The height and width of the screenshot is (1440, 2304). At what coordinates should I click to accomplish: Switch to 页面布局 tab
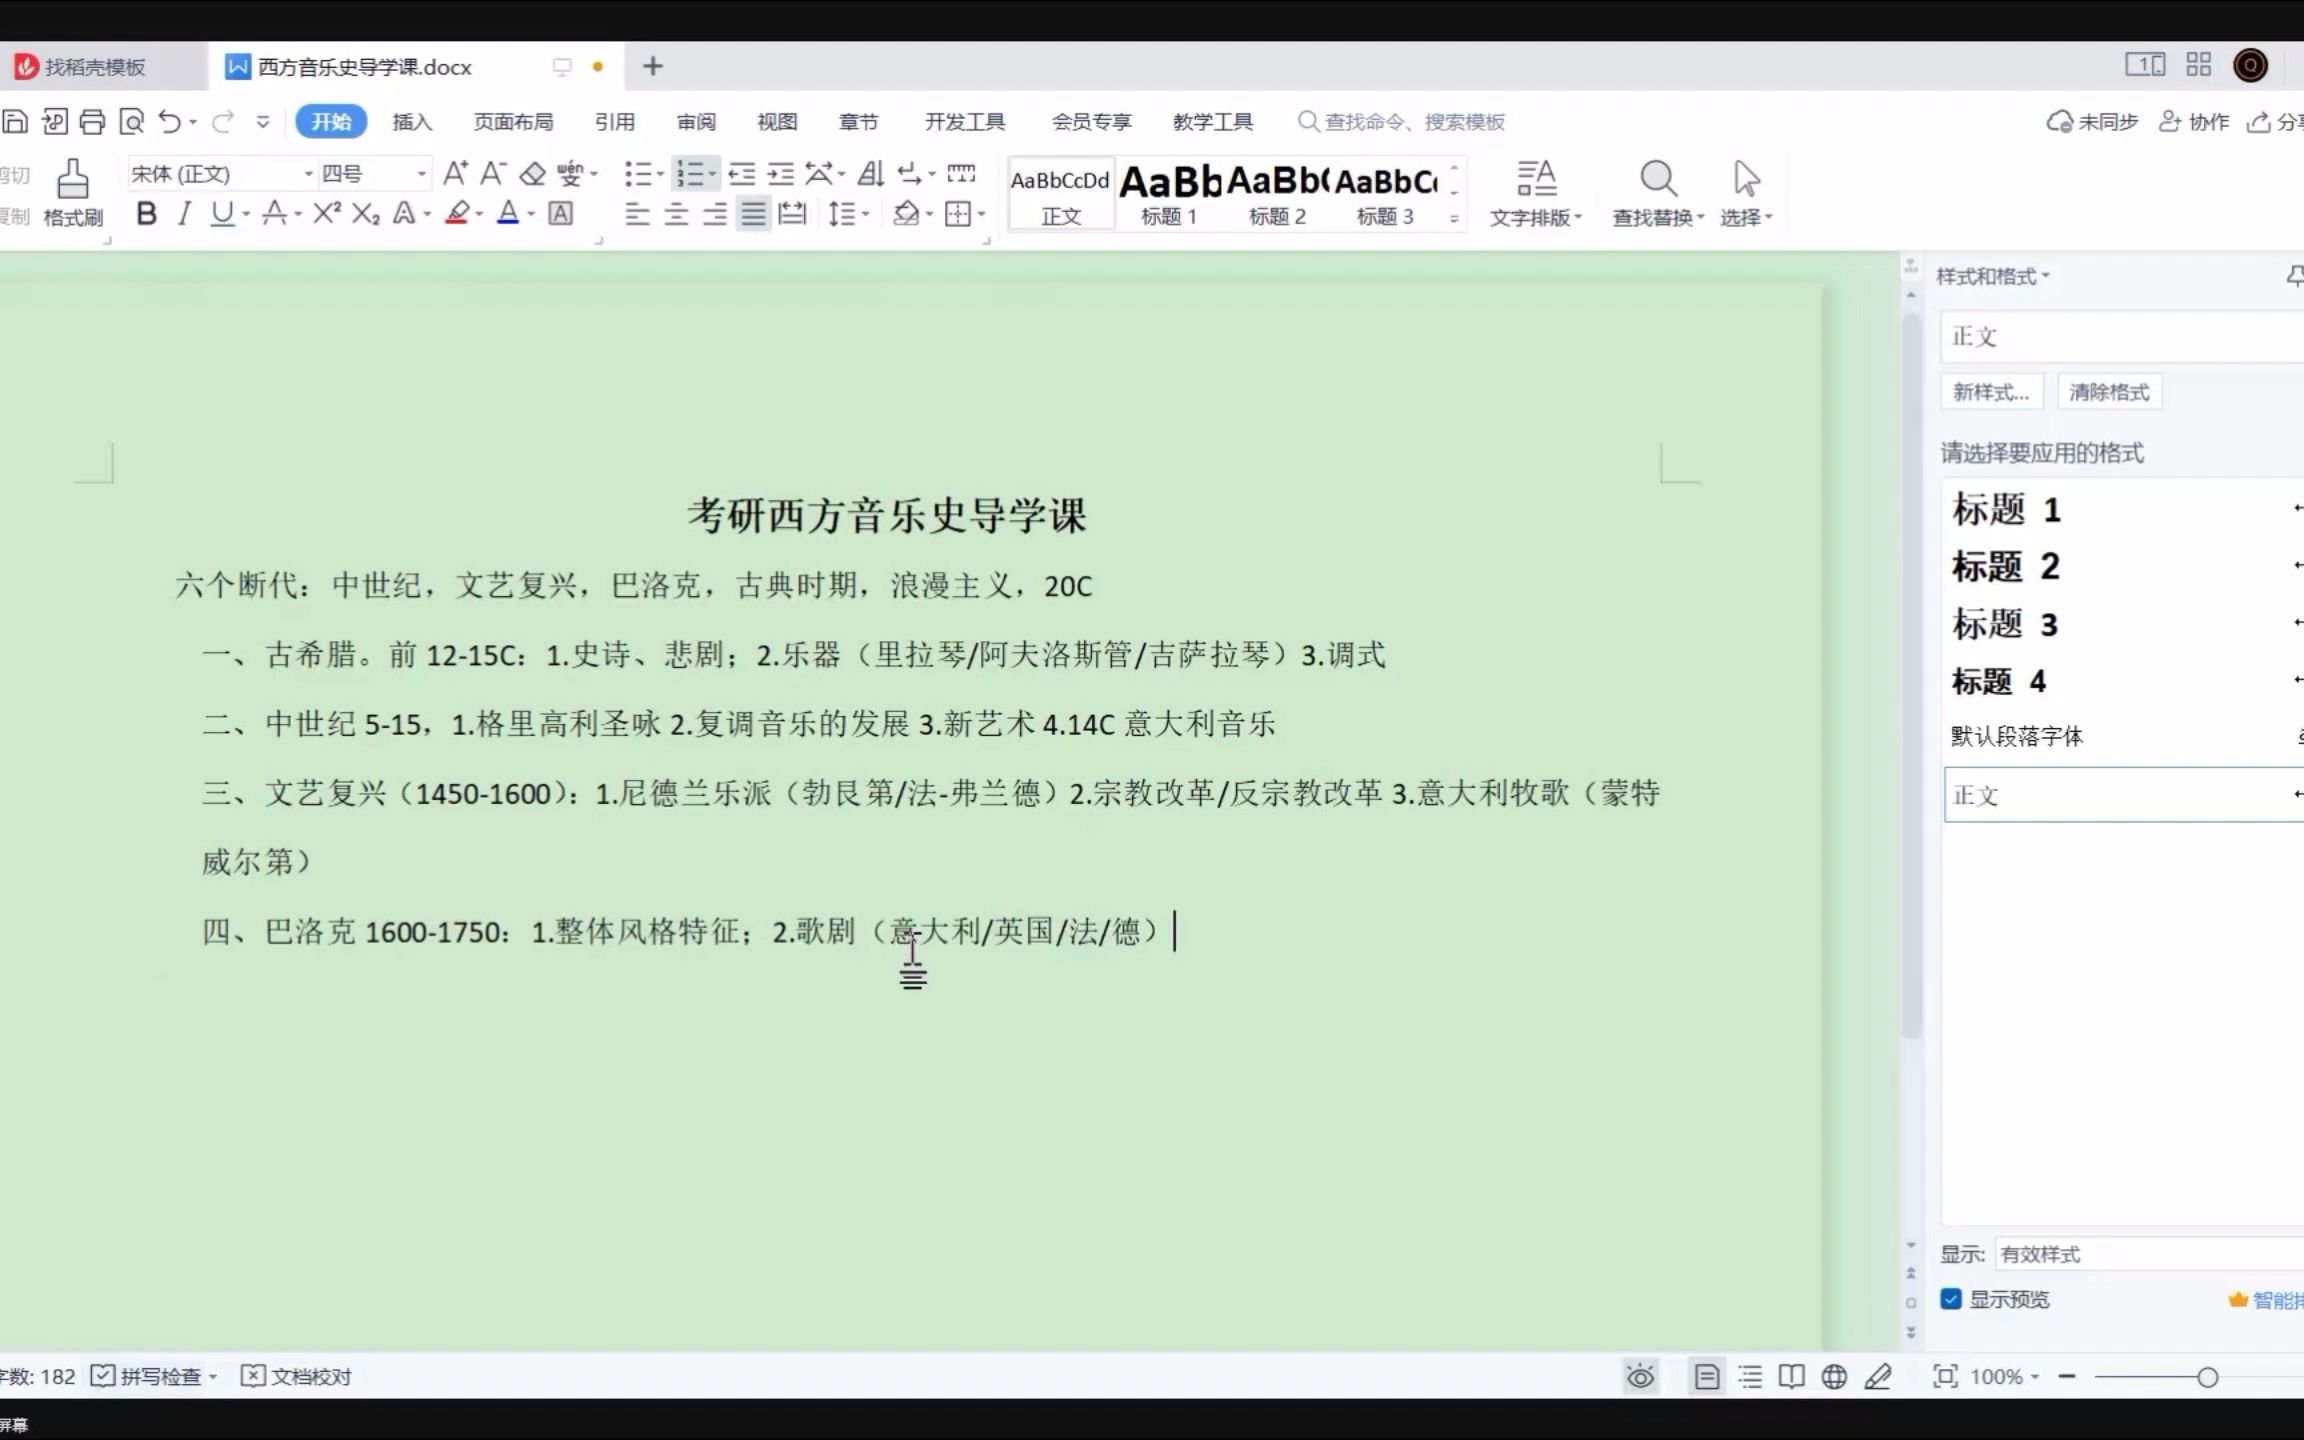pos(513,121)
